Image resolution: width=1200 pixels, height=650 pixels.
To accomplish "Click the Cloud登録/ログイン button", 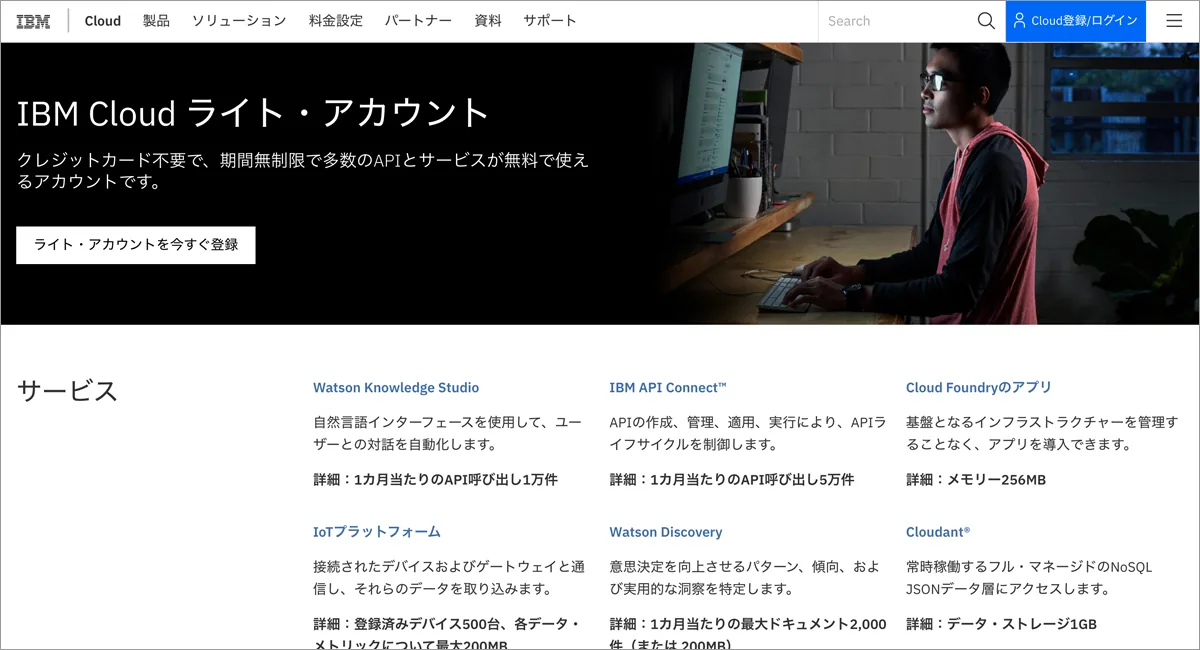I will [1076, 21].
